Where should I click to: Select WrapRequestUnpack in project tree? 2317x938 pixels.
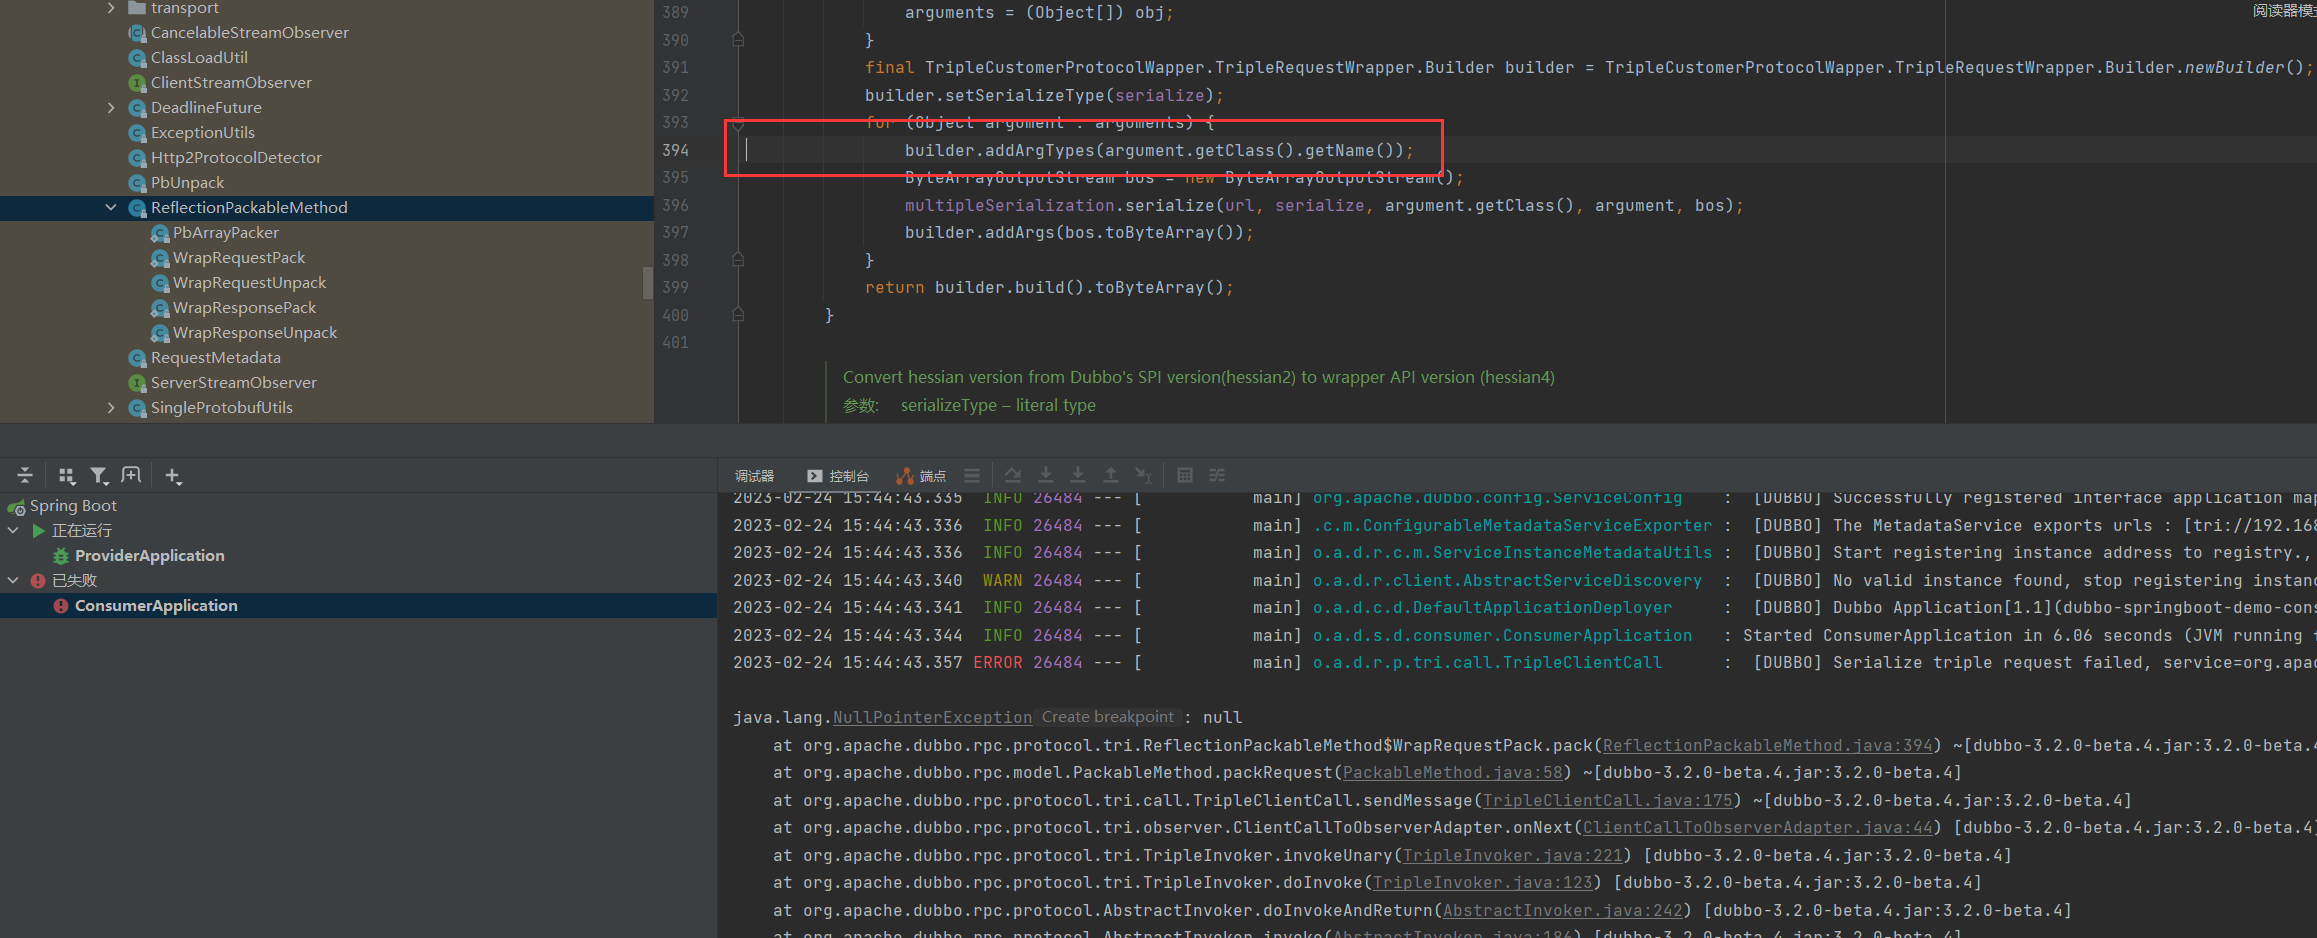pyautogui.click(x=249, y=283)
